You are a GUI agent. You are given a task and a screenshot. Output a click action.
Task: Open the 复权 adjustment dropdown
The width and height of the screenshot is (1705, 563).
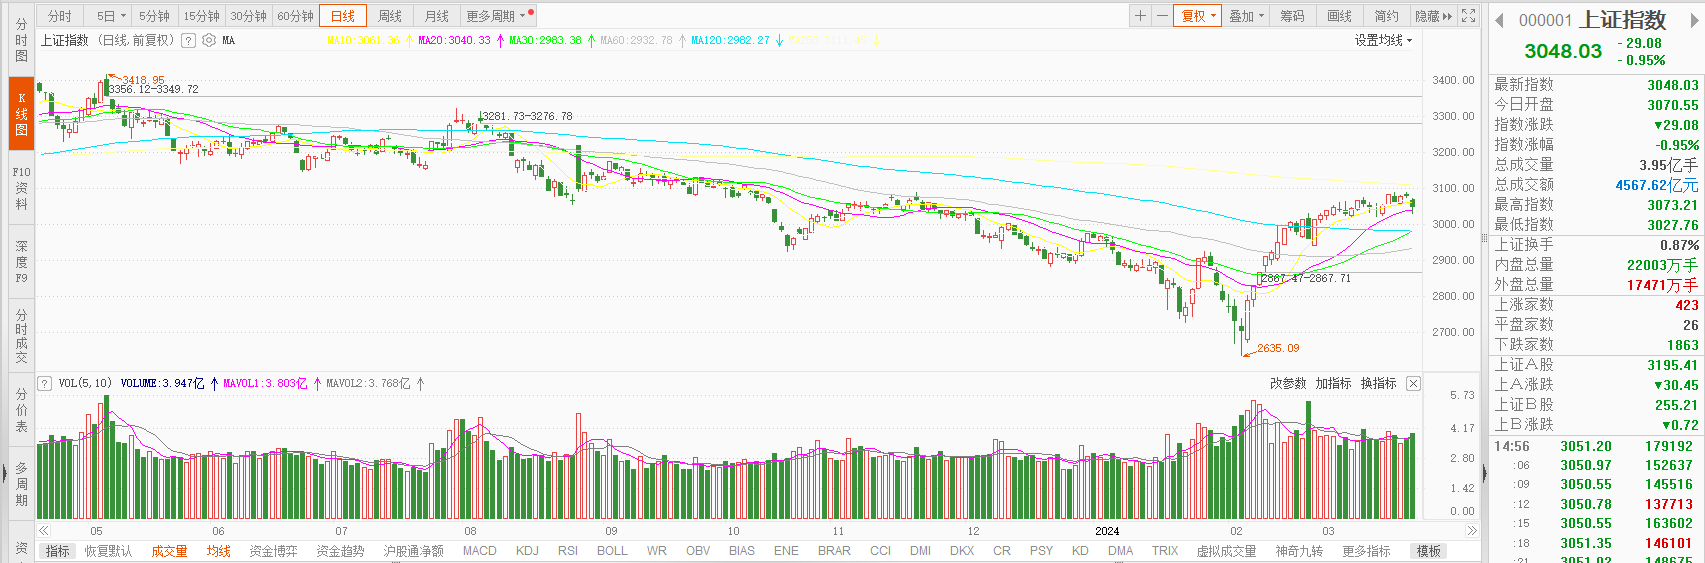pos(1197,16)
